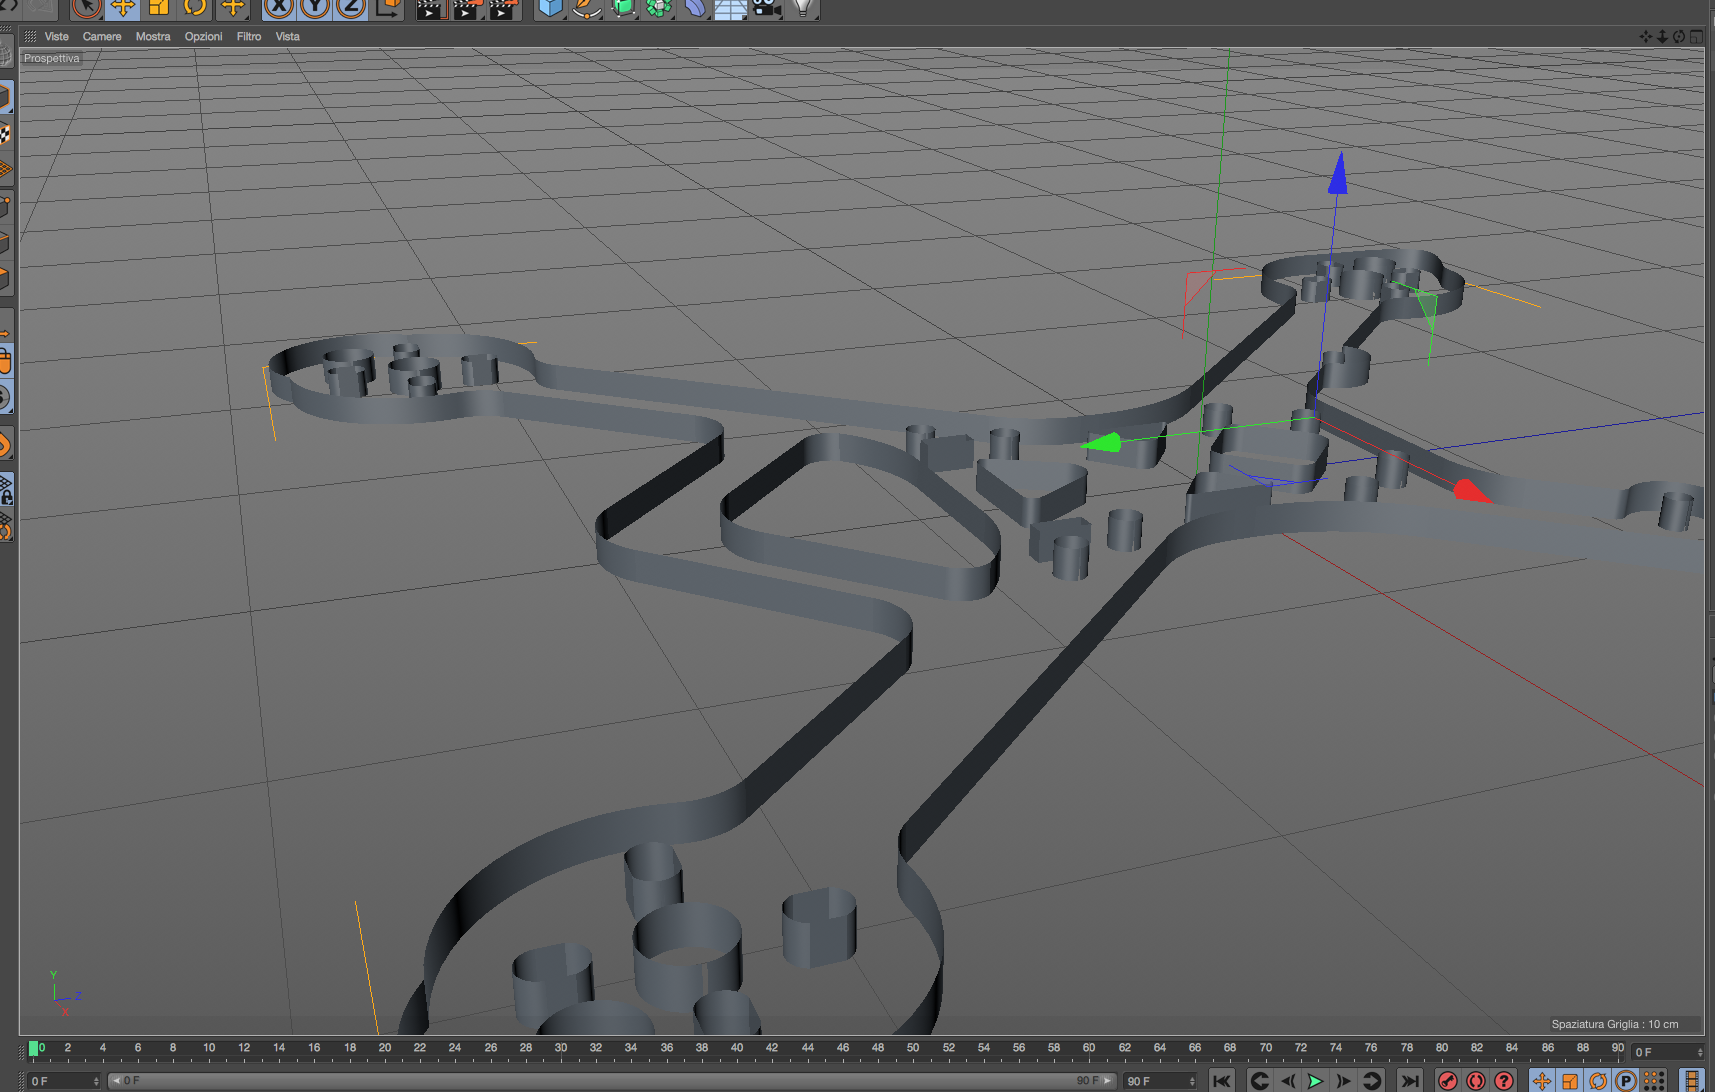Open the Vista menu
This screenshot has width=1715, height=1092.
click(288, 36)
